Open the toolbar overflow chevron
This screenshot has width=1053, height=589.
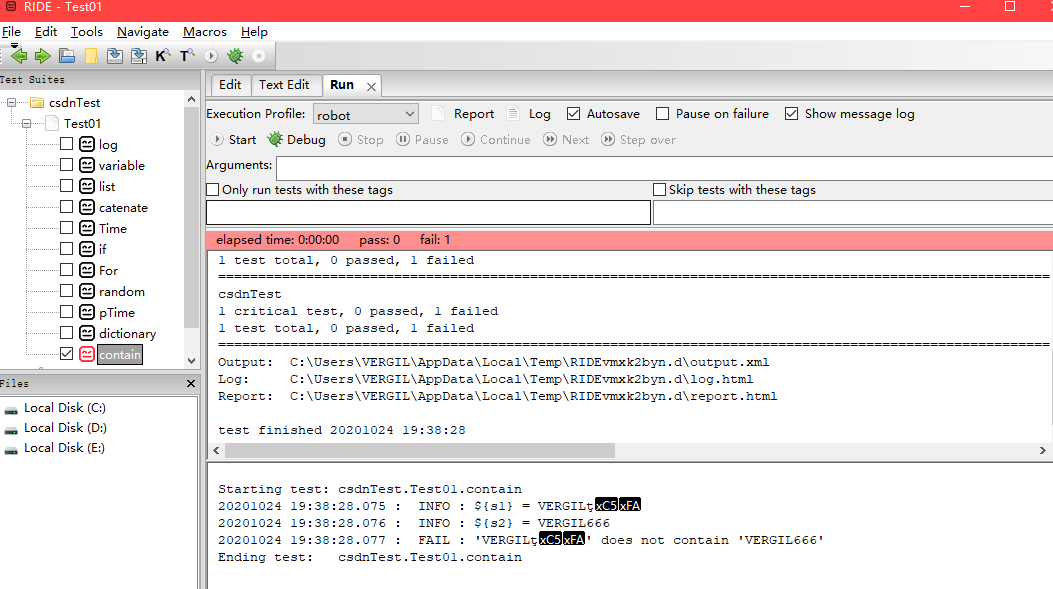click(x=14, y=46)
